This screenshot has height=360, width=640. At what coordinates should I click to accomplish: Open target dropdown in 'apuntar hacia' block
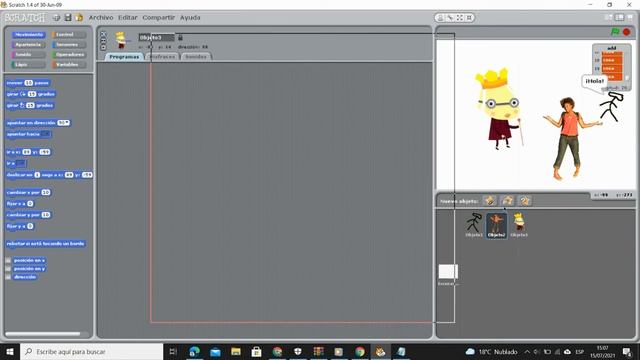pos(46,134)
